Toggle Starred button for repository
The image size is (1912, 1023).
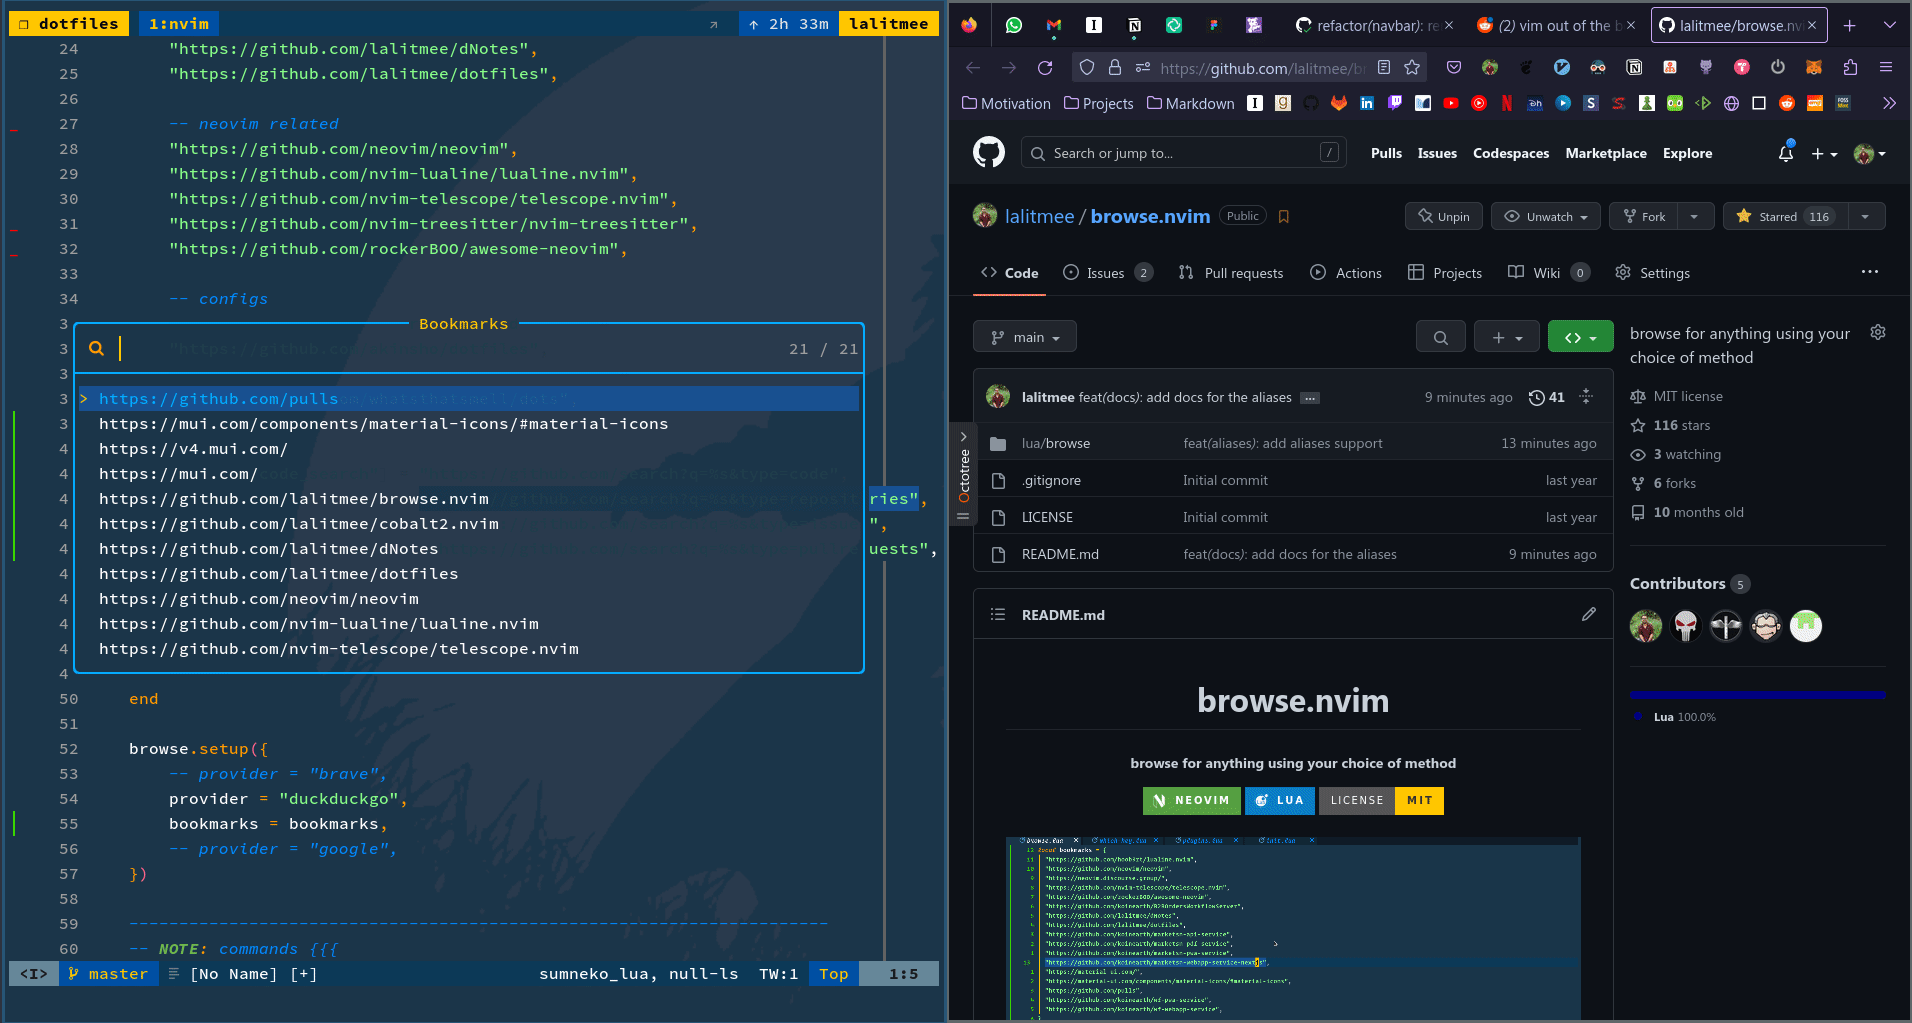(1784, 216)
